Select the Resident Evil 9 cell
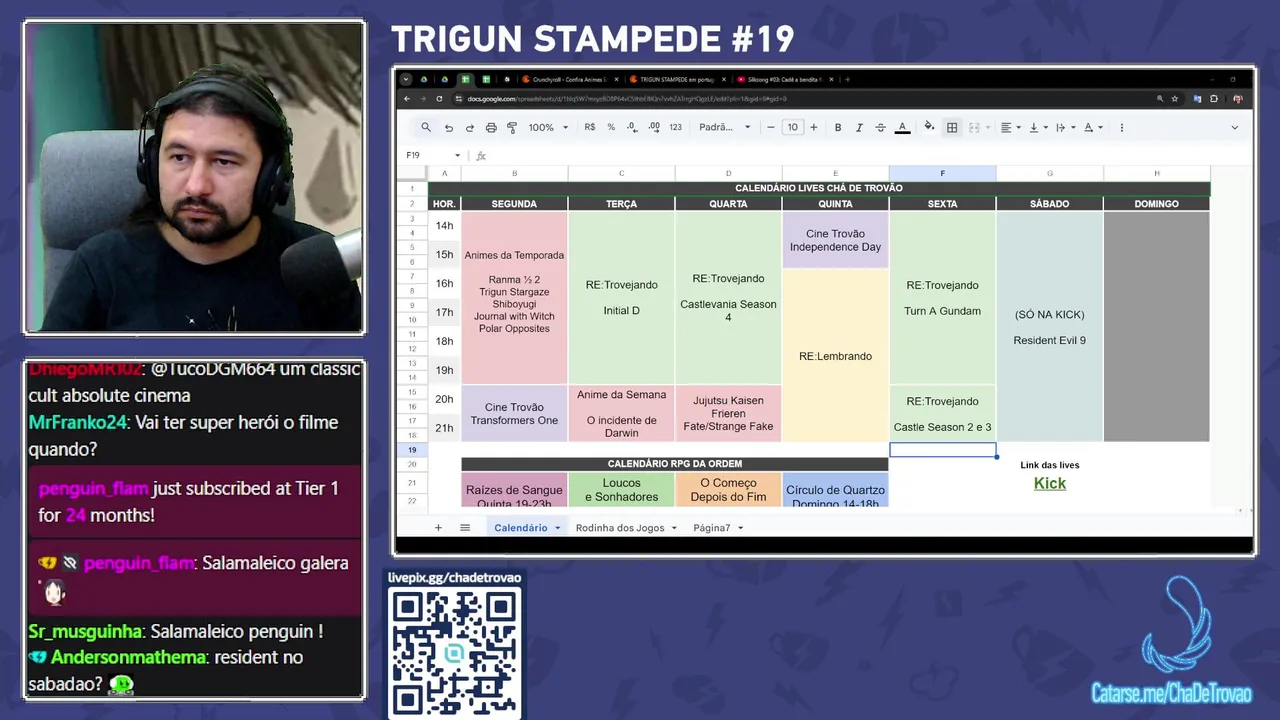 tap(1049, 327)
